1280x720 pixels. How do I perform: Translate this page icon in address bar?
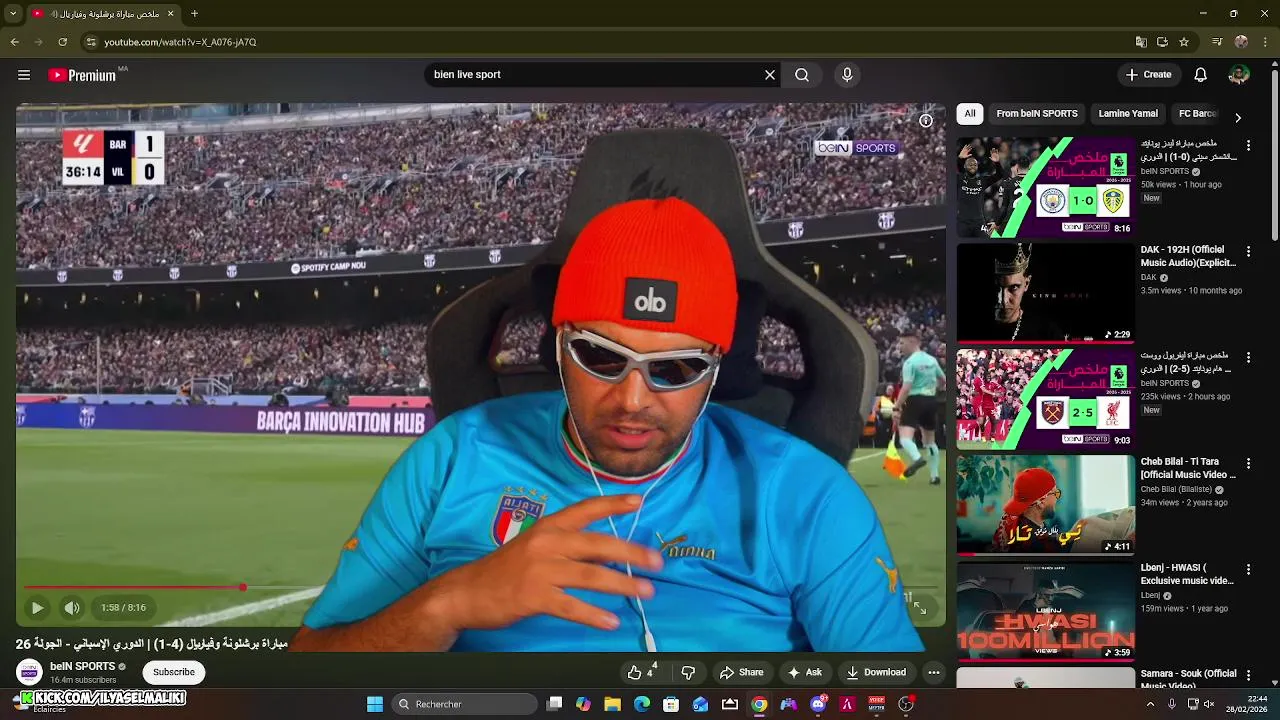point(1141,42)
